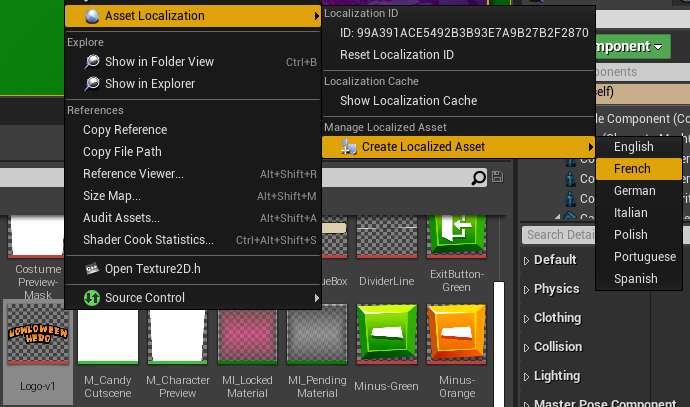This screenshot has height=407, width=690.
Task: Select the Minus-Green button texture
Action: click(x=387, y=334)
